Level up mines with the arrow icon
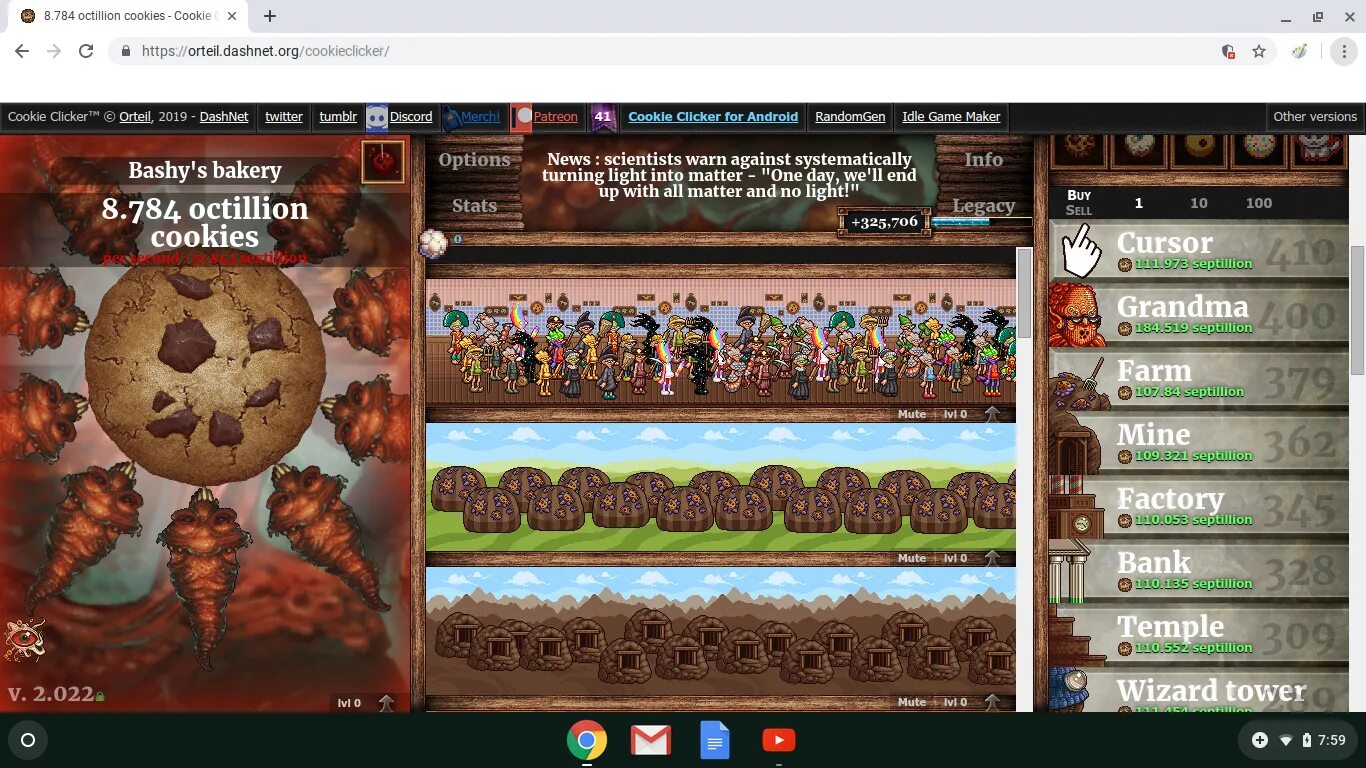Image resolution: width=1366 pixels, height=768 pixels. coord(992,702)
